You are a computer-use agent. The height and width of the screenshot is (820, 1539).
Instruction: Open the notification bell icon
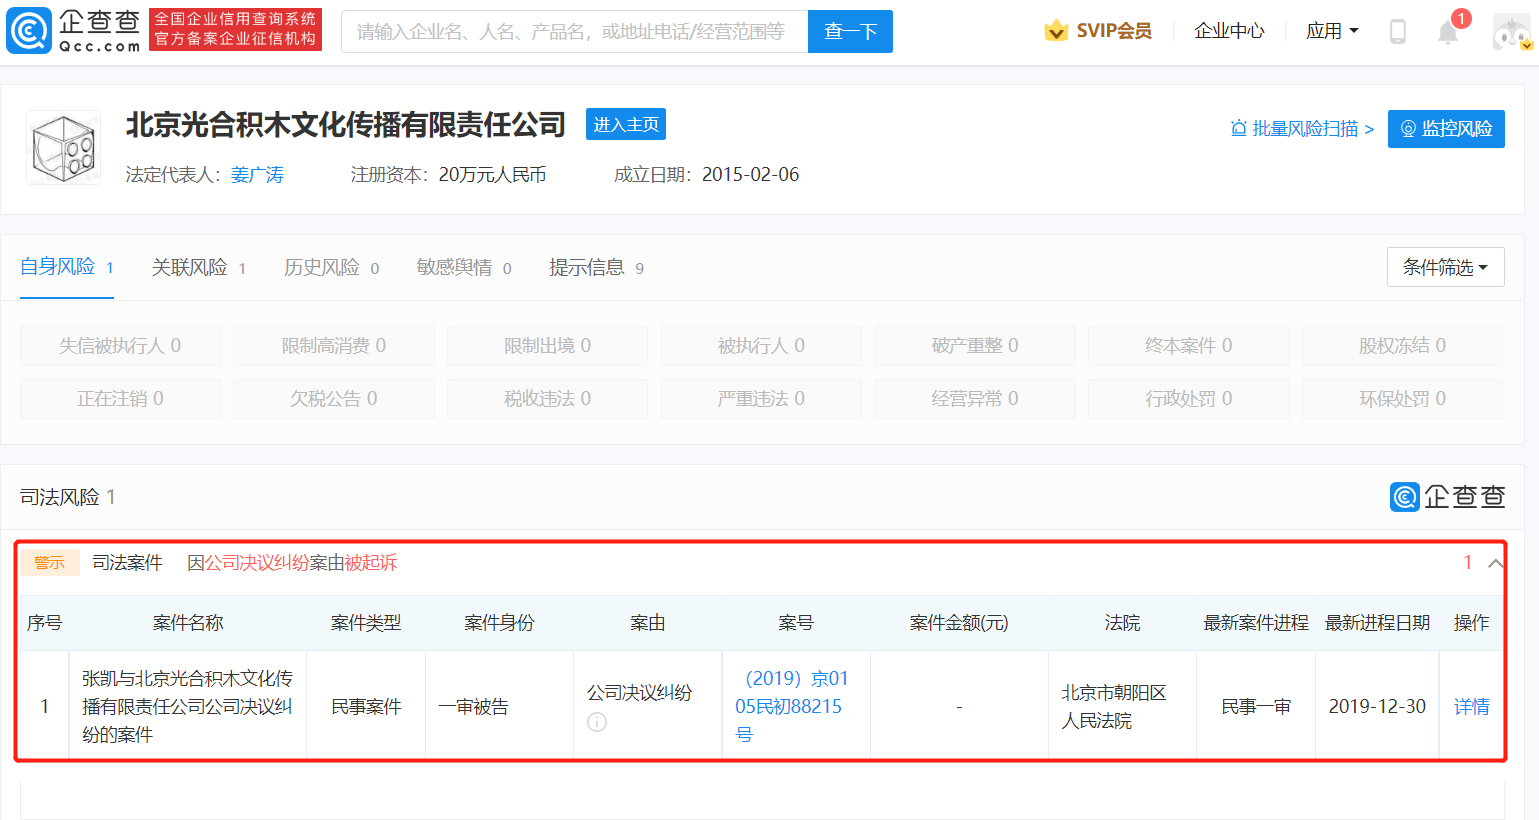point(1448,32)
